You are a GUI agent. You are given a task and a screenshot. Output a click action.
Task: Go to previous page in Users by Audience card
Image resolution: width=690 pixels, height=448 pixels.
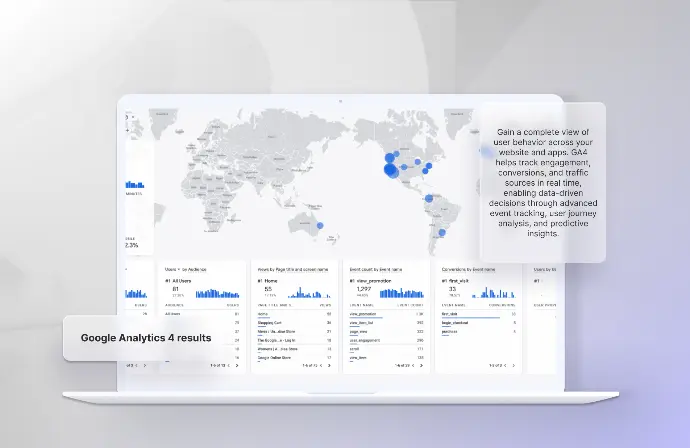click(228, 366)
